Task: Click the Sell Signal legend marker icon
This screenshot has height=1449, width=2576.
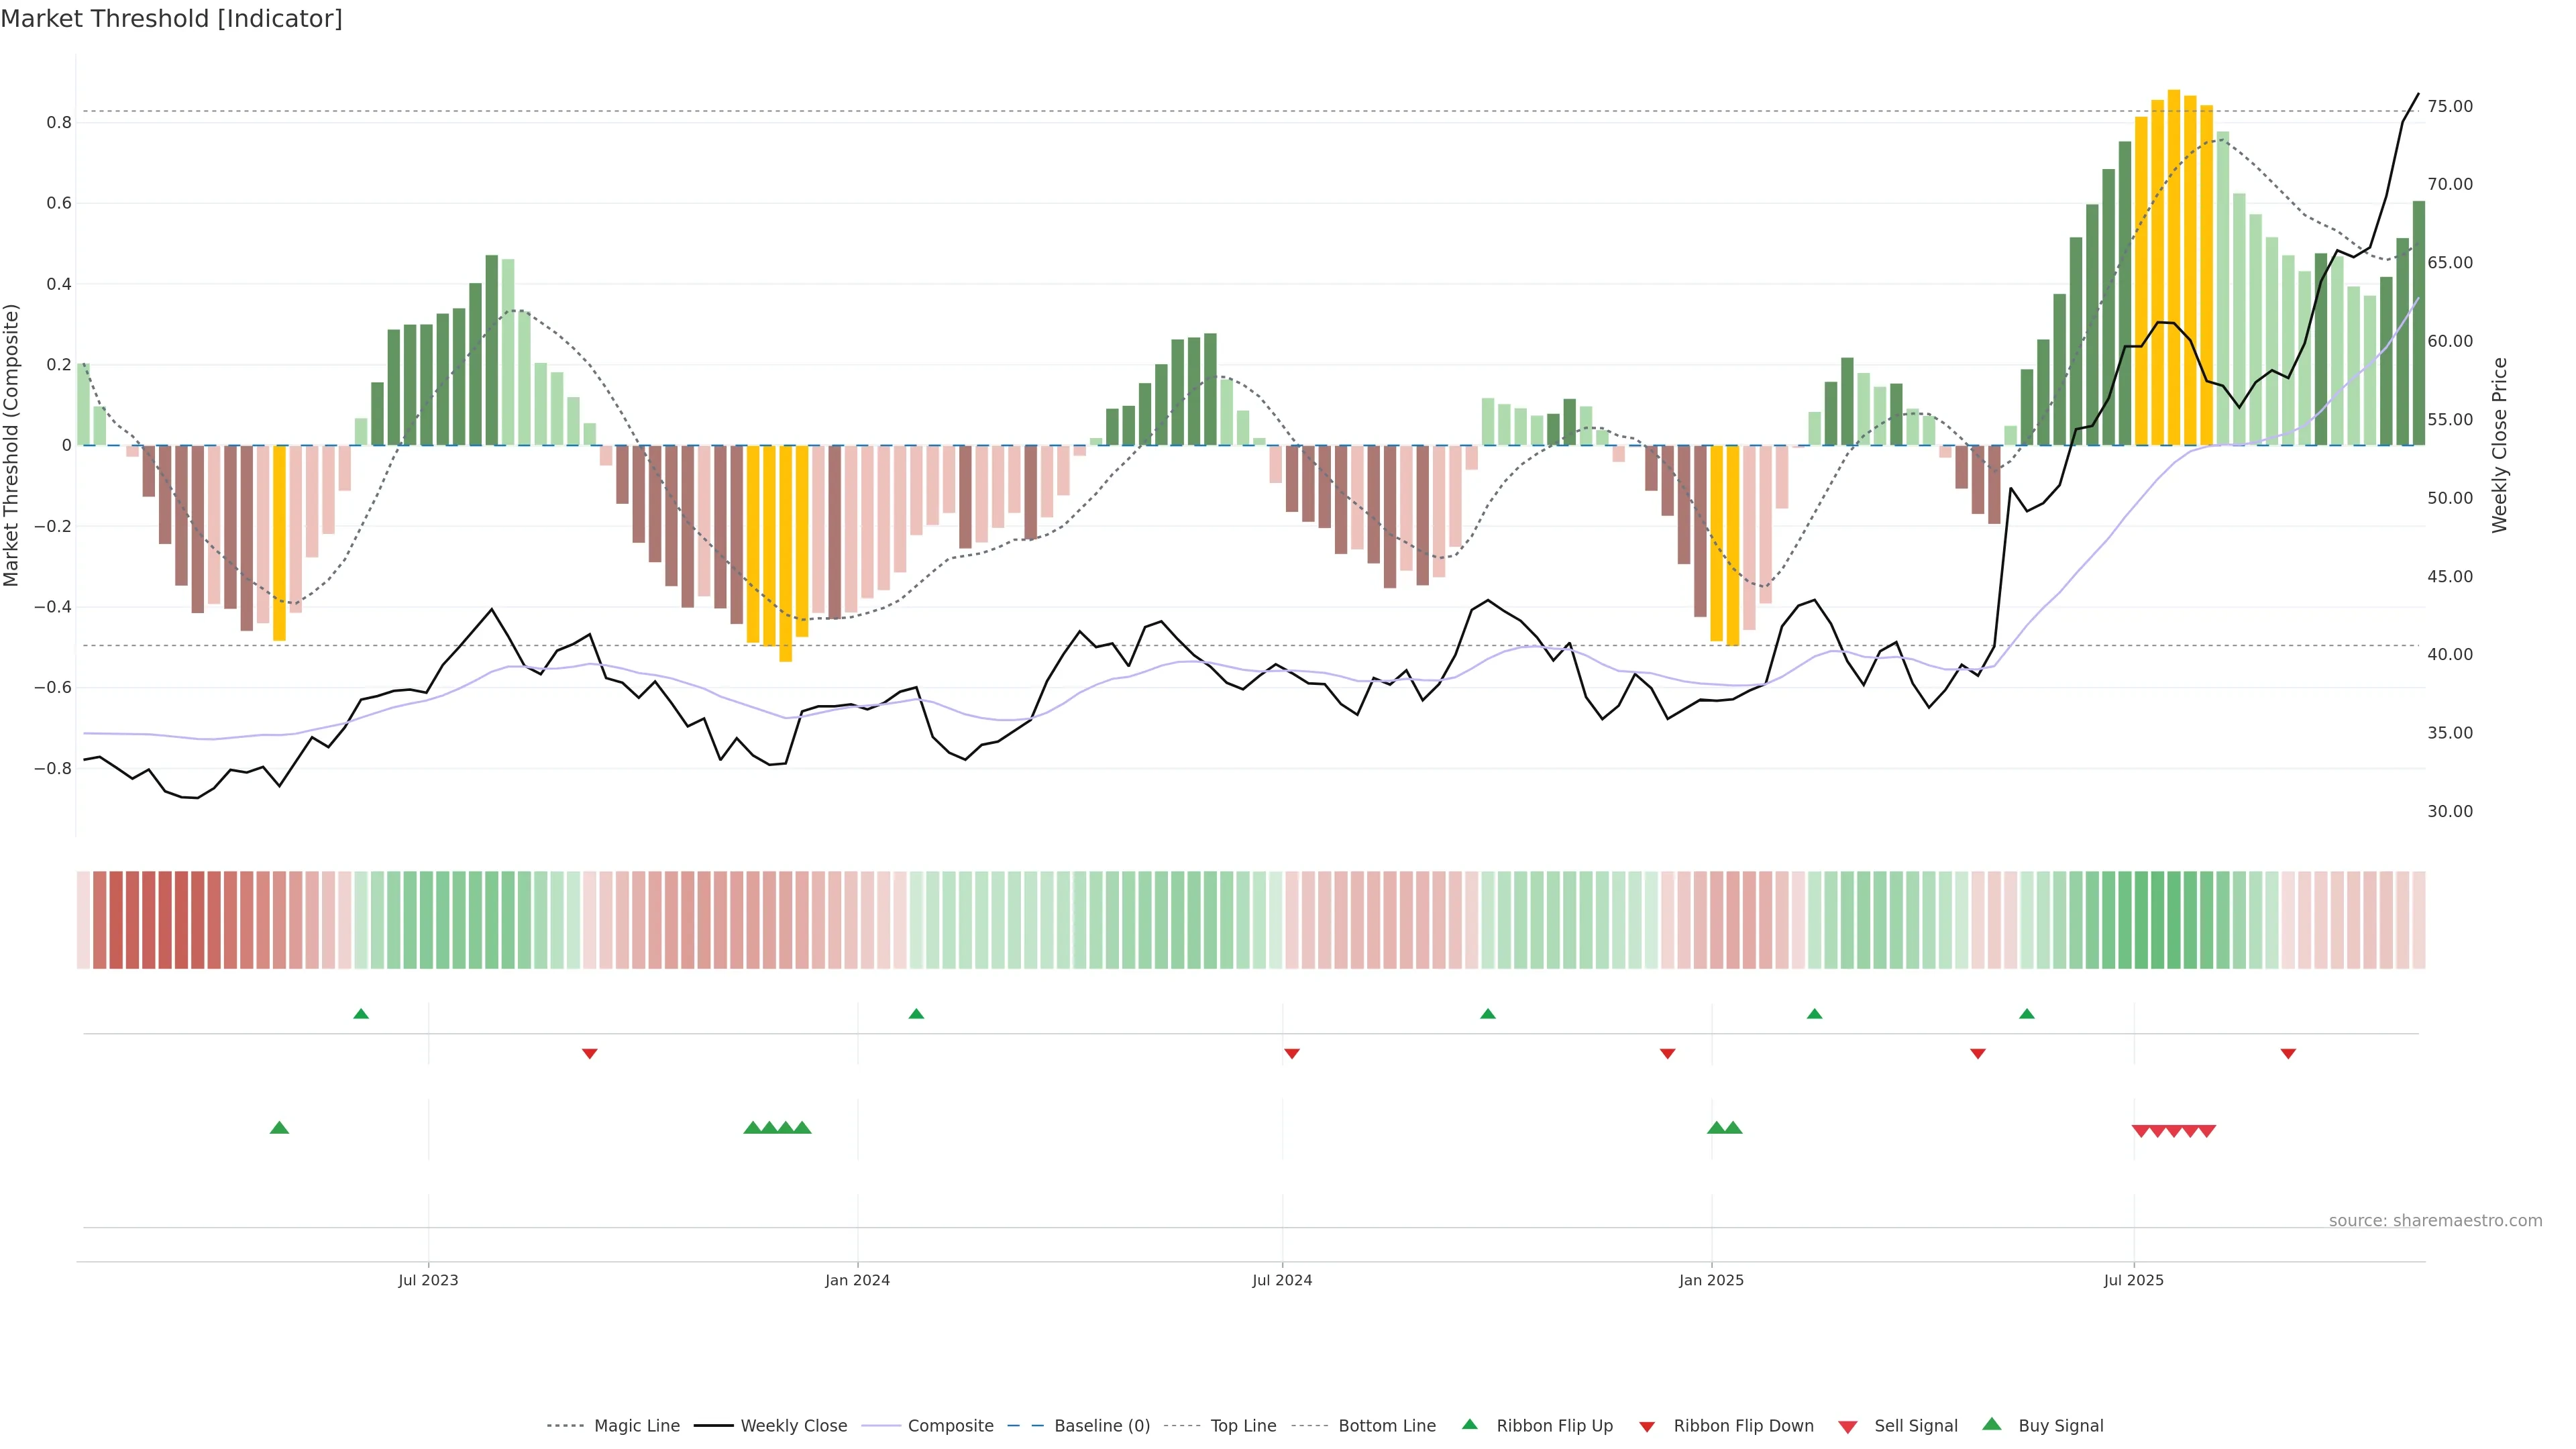Action: (1847, 1427)
